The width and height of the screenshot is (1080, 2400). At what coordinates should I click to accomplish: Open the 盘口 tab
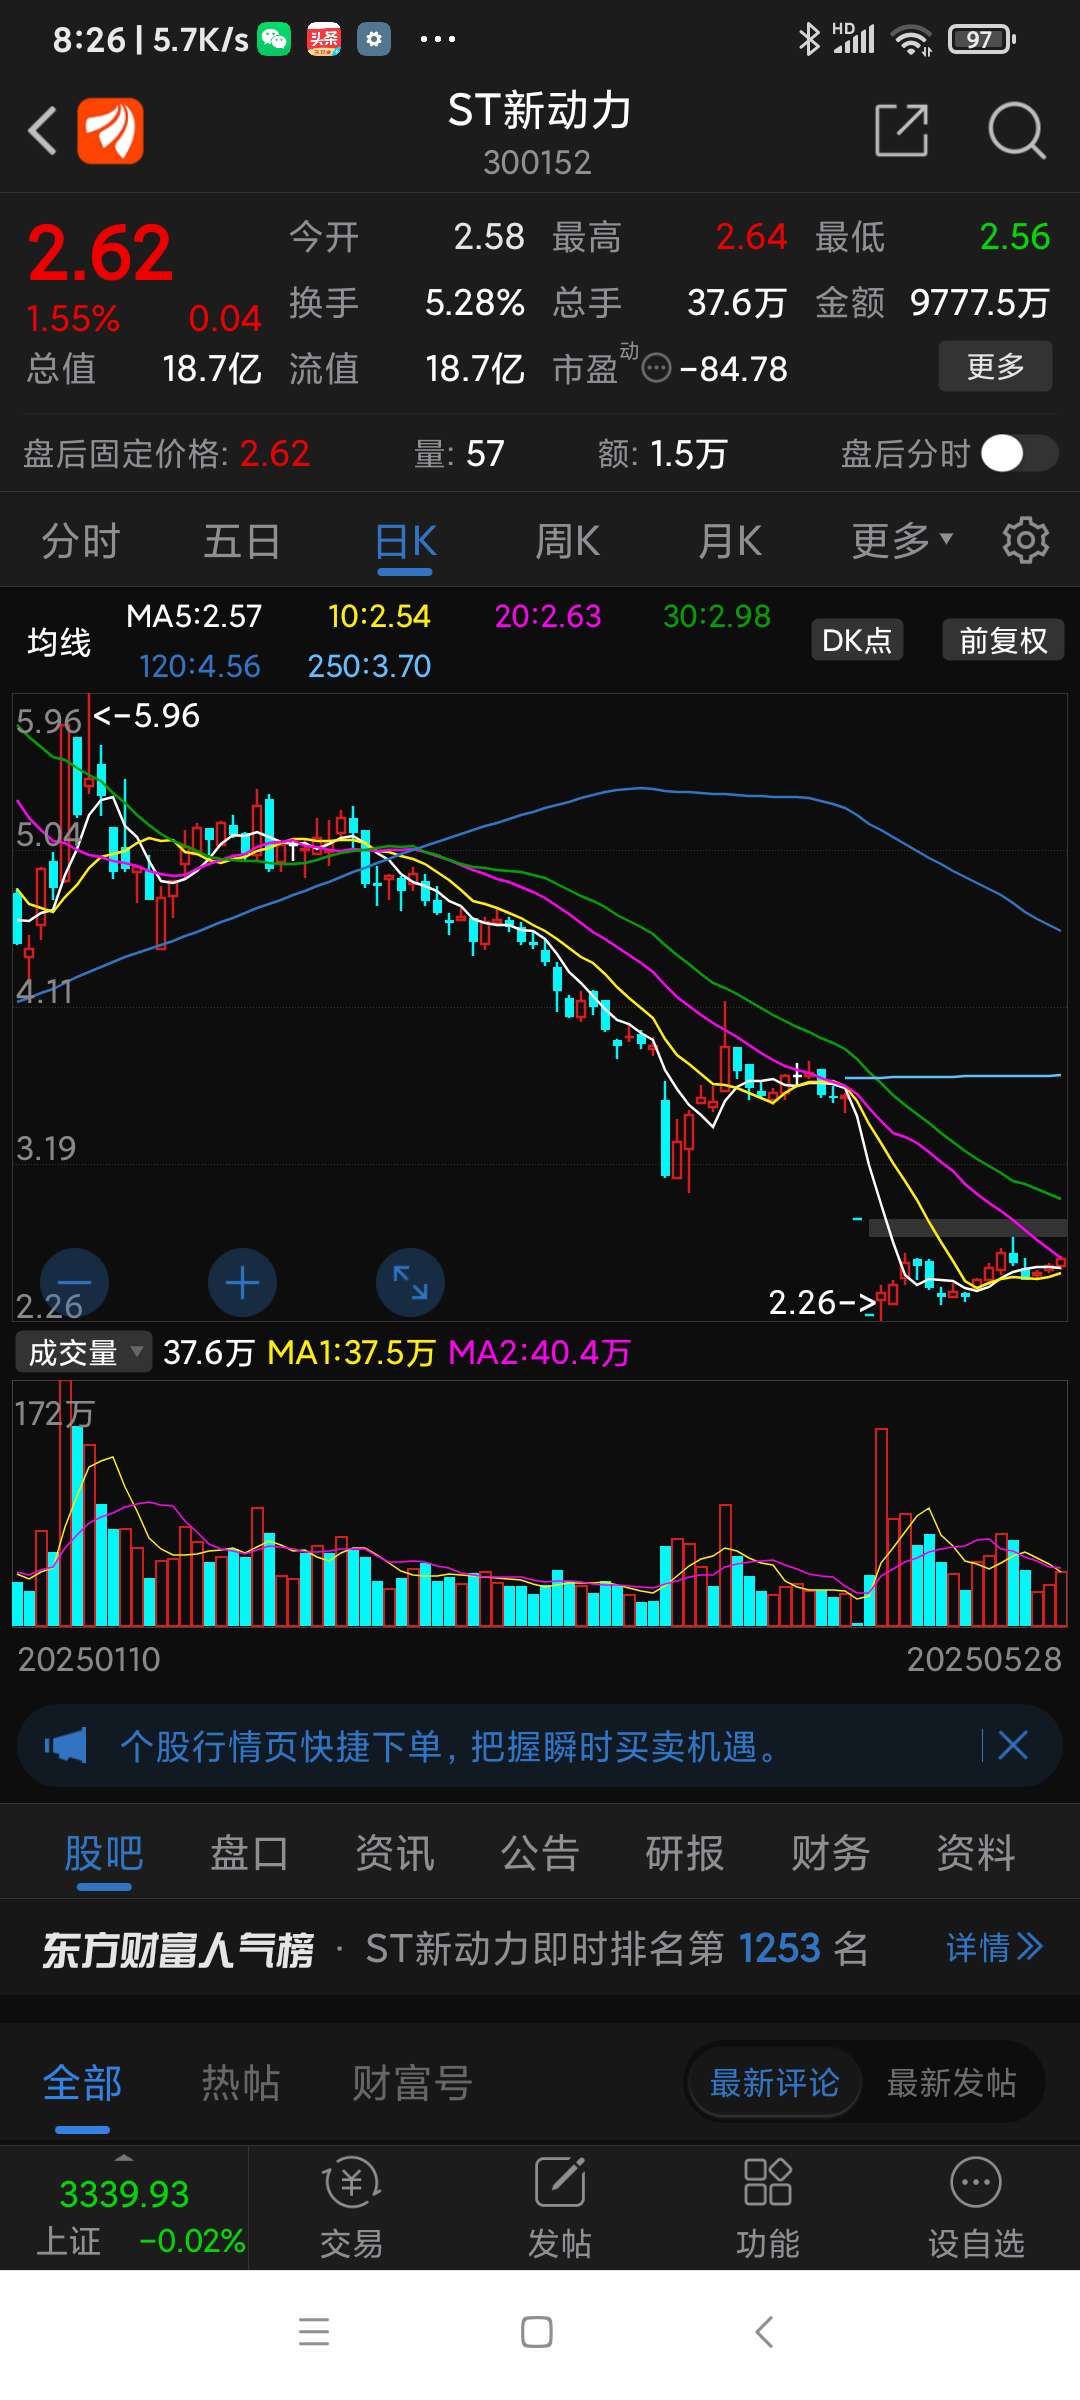pos(249,1853)
